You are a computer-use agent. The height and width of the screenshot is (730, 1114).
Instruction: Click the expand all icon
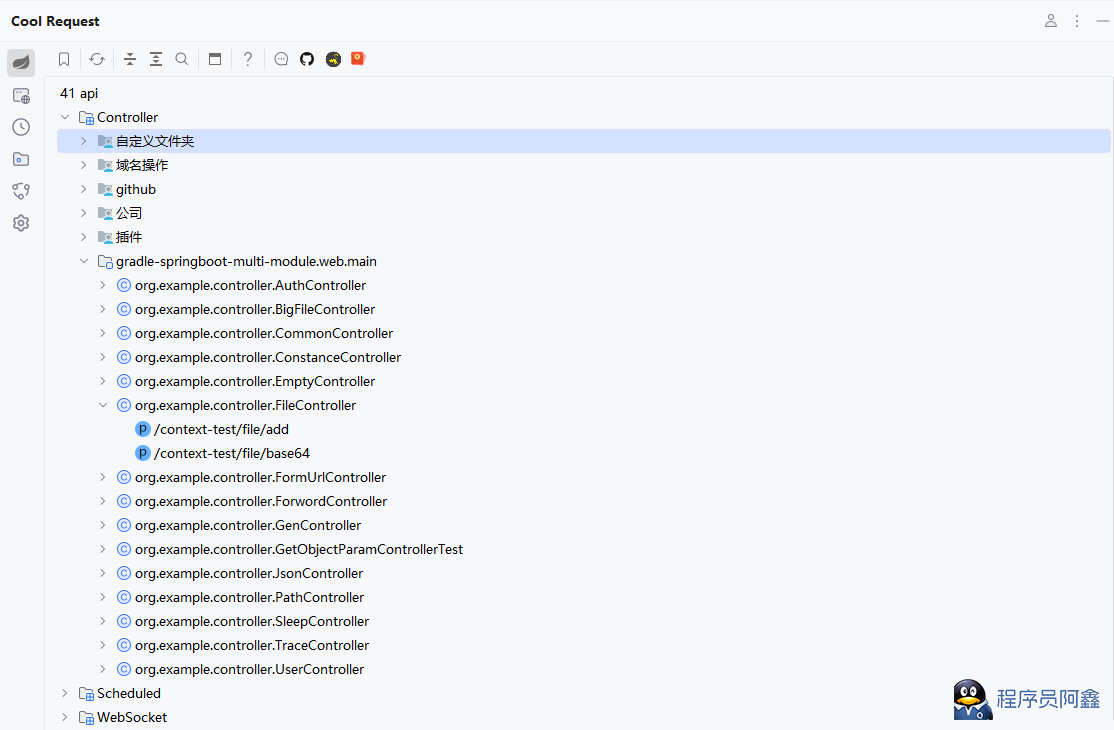[x=156, y=59]
